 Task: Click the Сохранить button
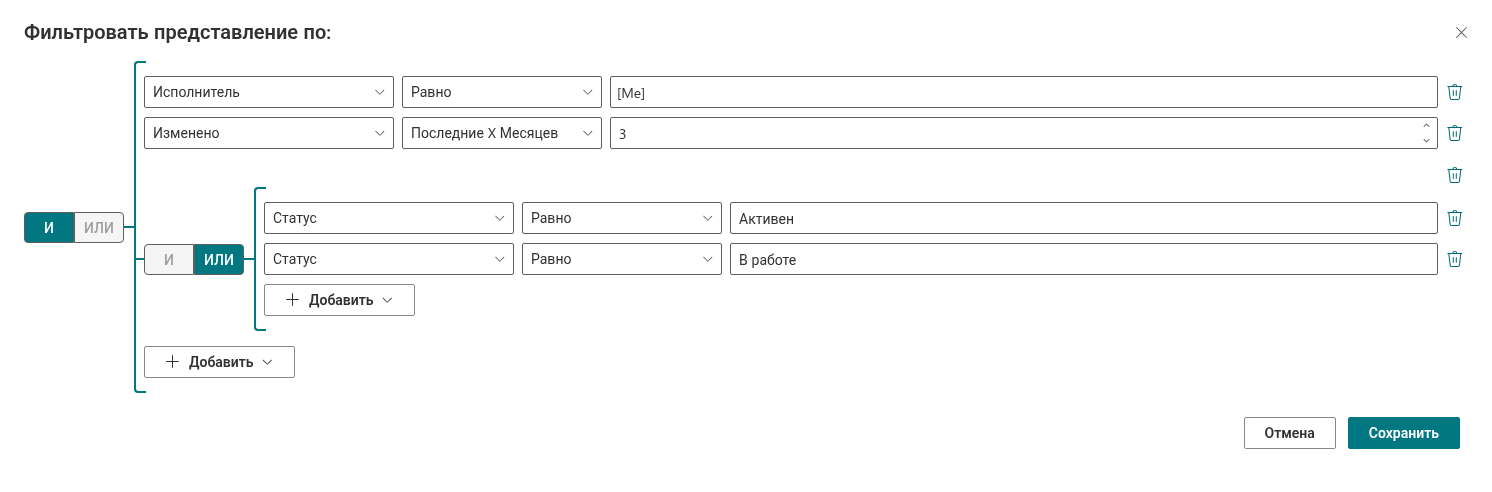1404,433
